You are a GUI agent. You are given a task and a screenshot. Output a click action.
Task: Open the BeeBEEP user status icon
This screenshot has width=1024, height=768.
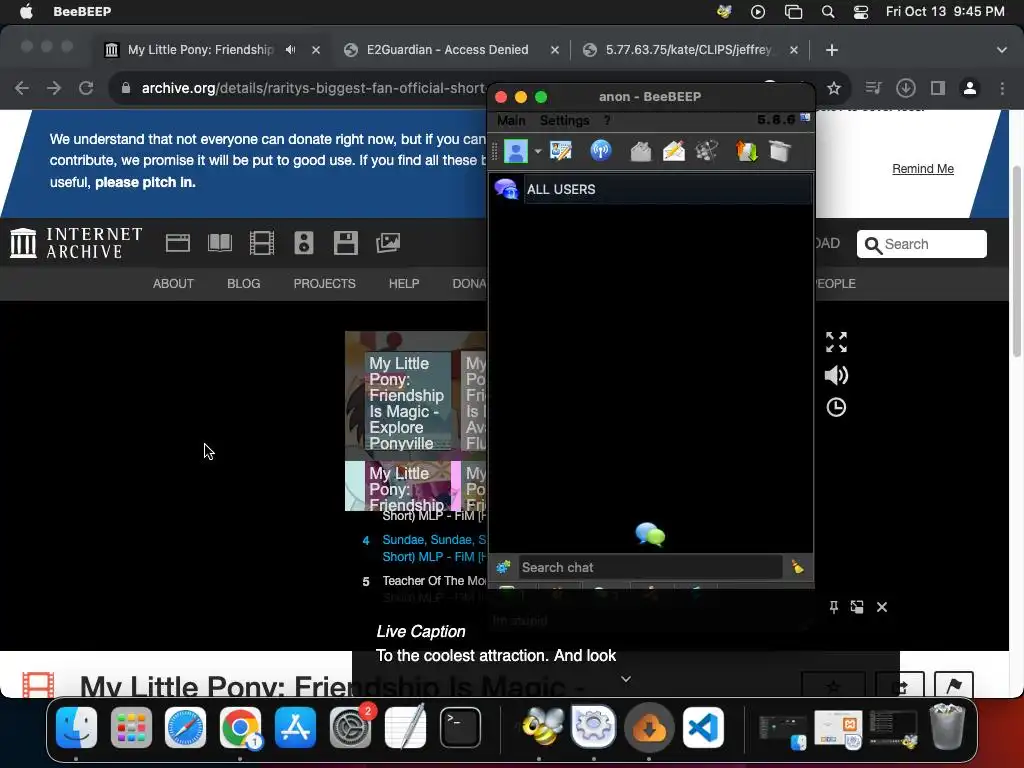point(515,152)
